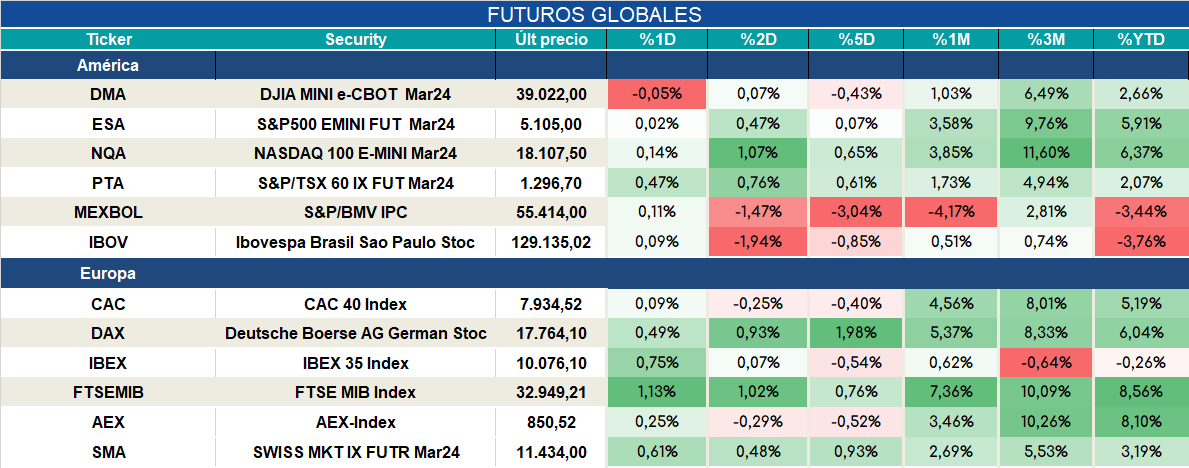Select the IBOV last price 129.135,02
The width and height of the screenshot is (1189, 468).
(551, 243)
